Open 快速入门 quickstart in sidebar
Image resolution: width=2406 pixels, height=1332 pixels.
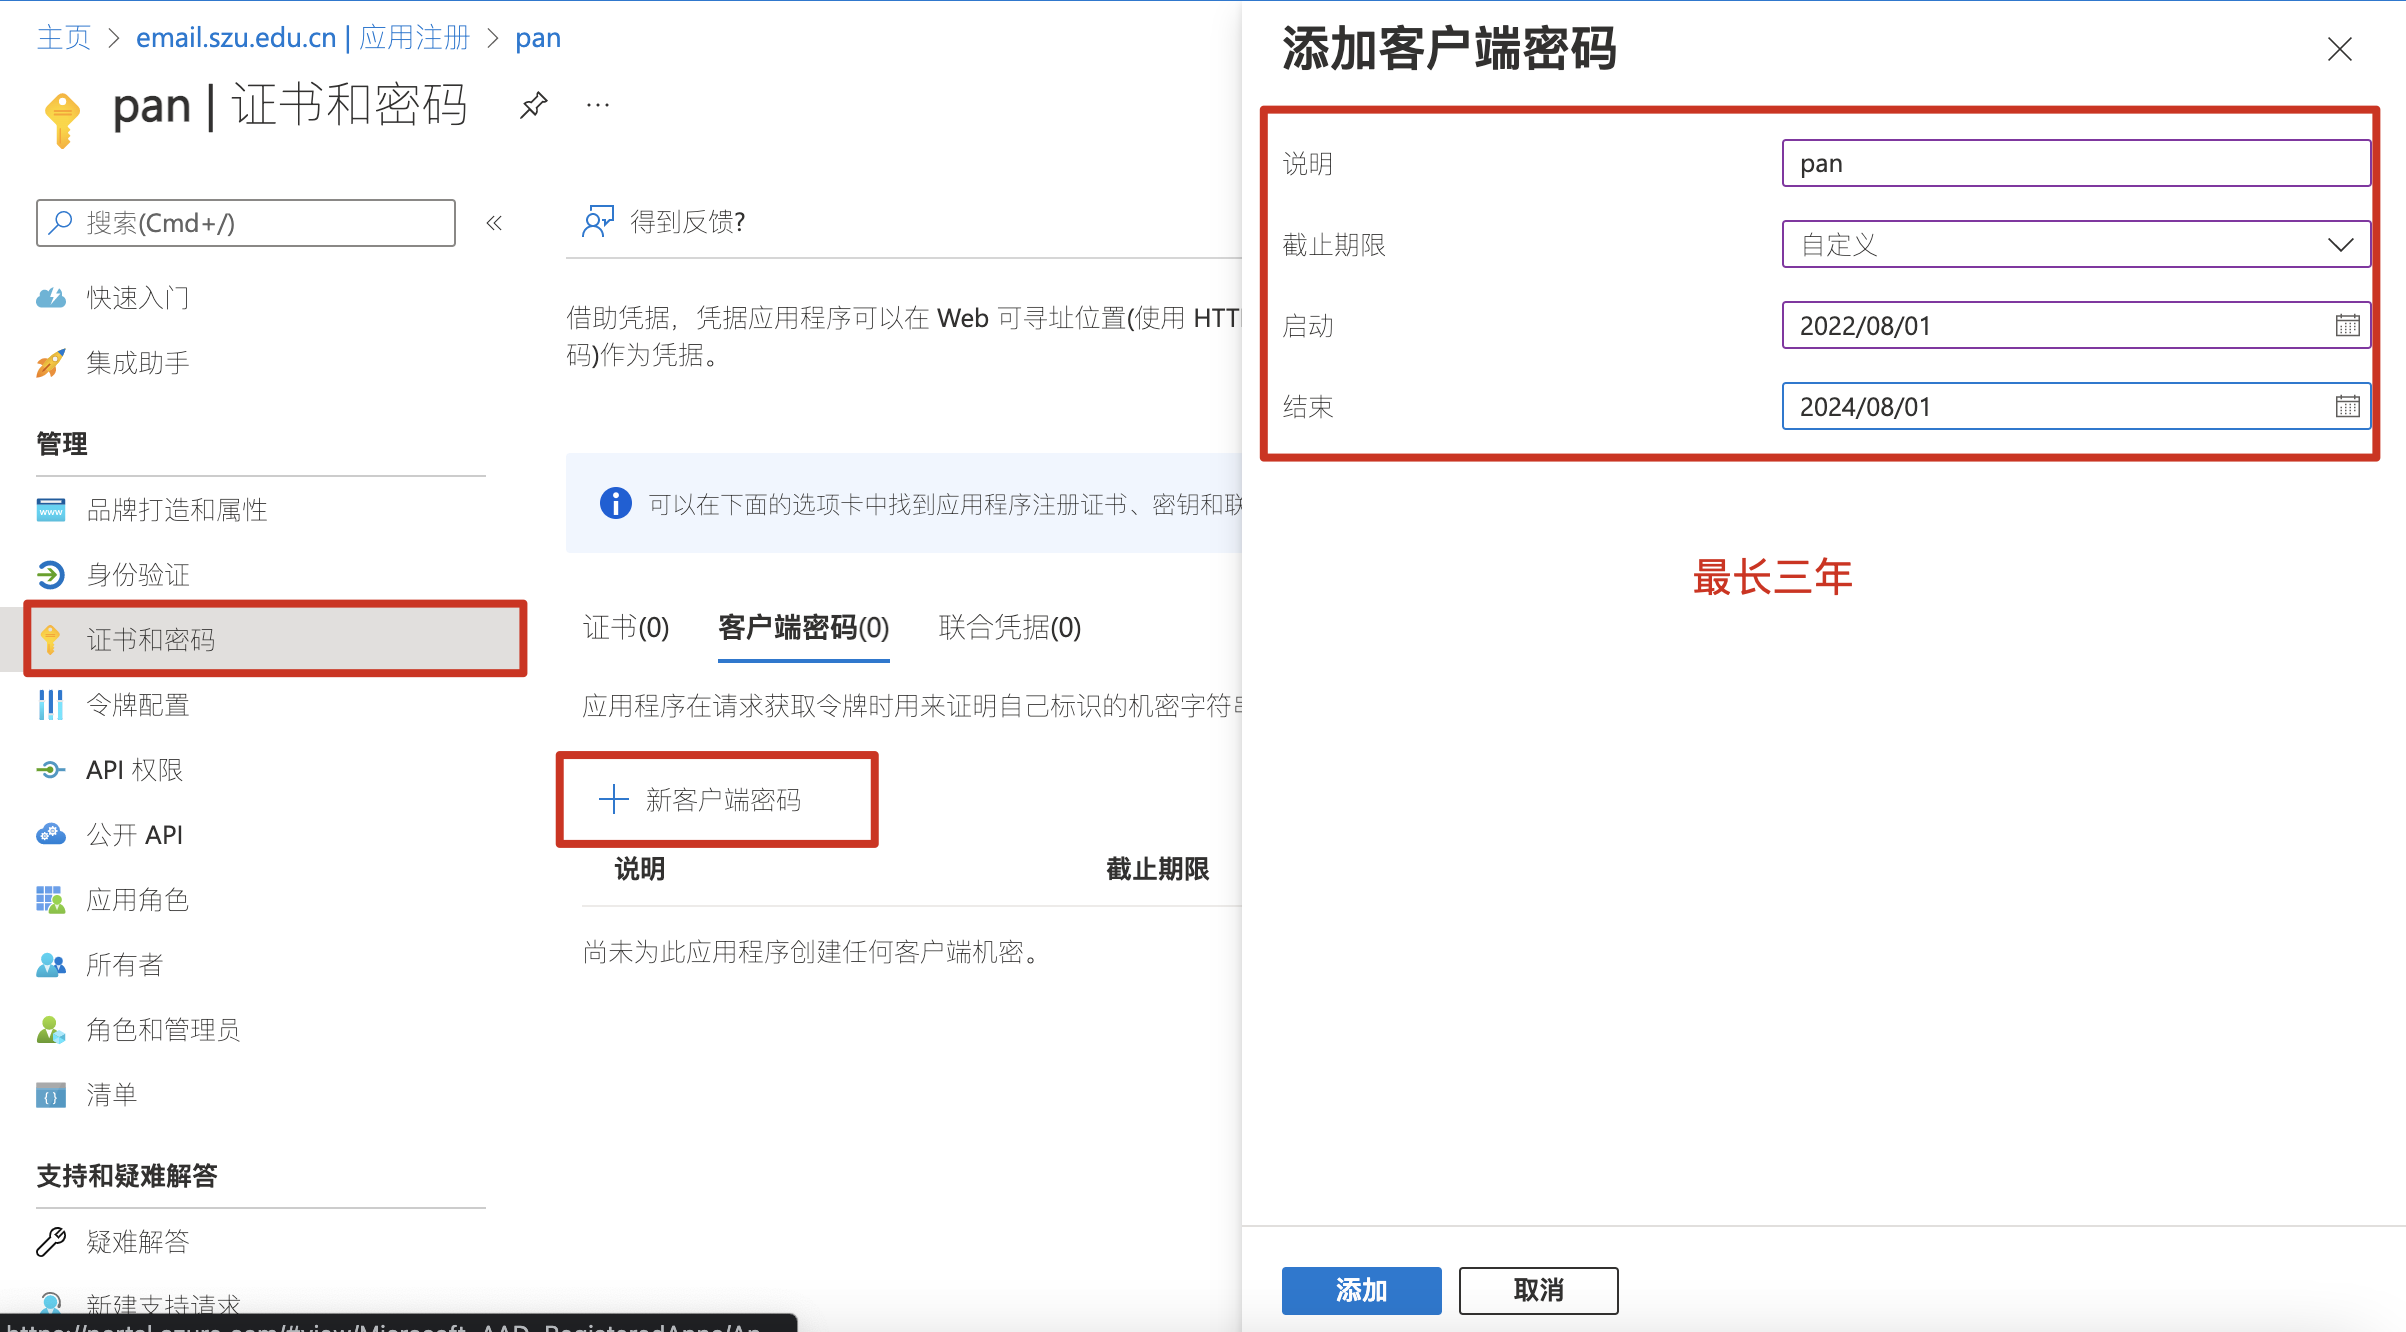pos(137,298)
